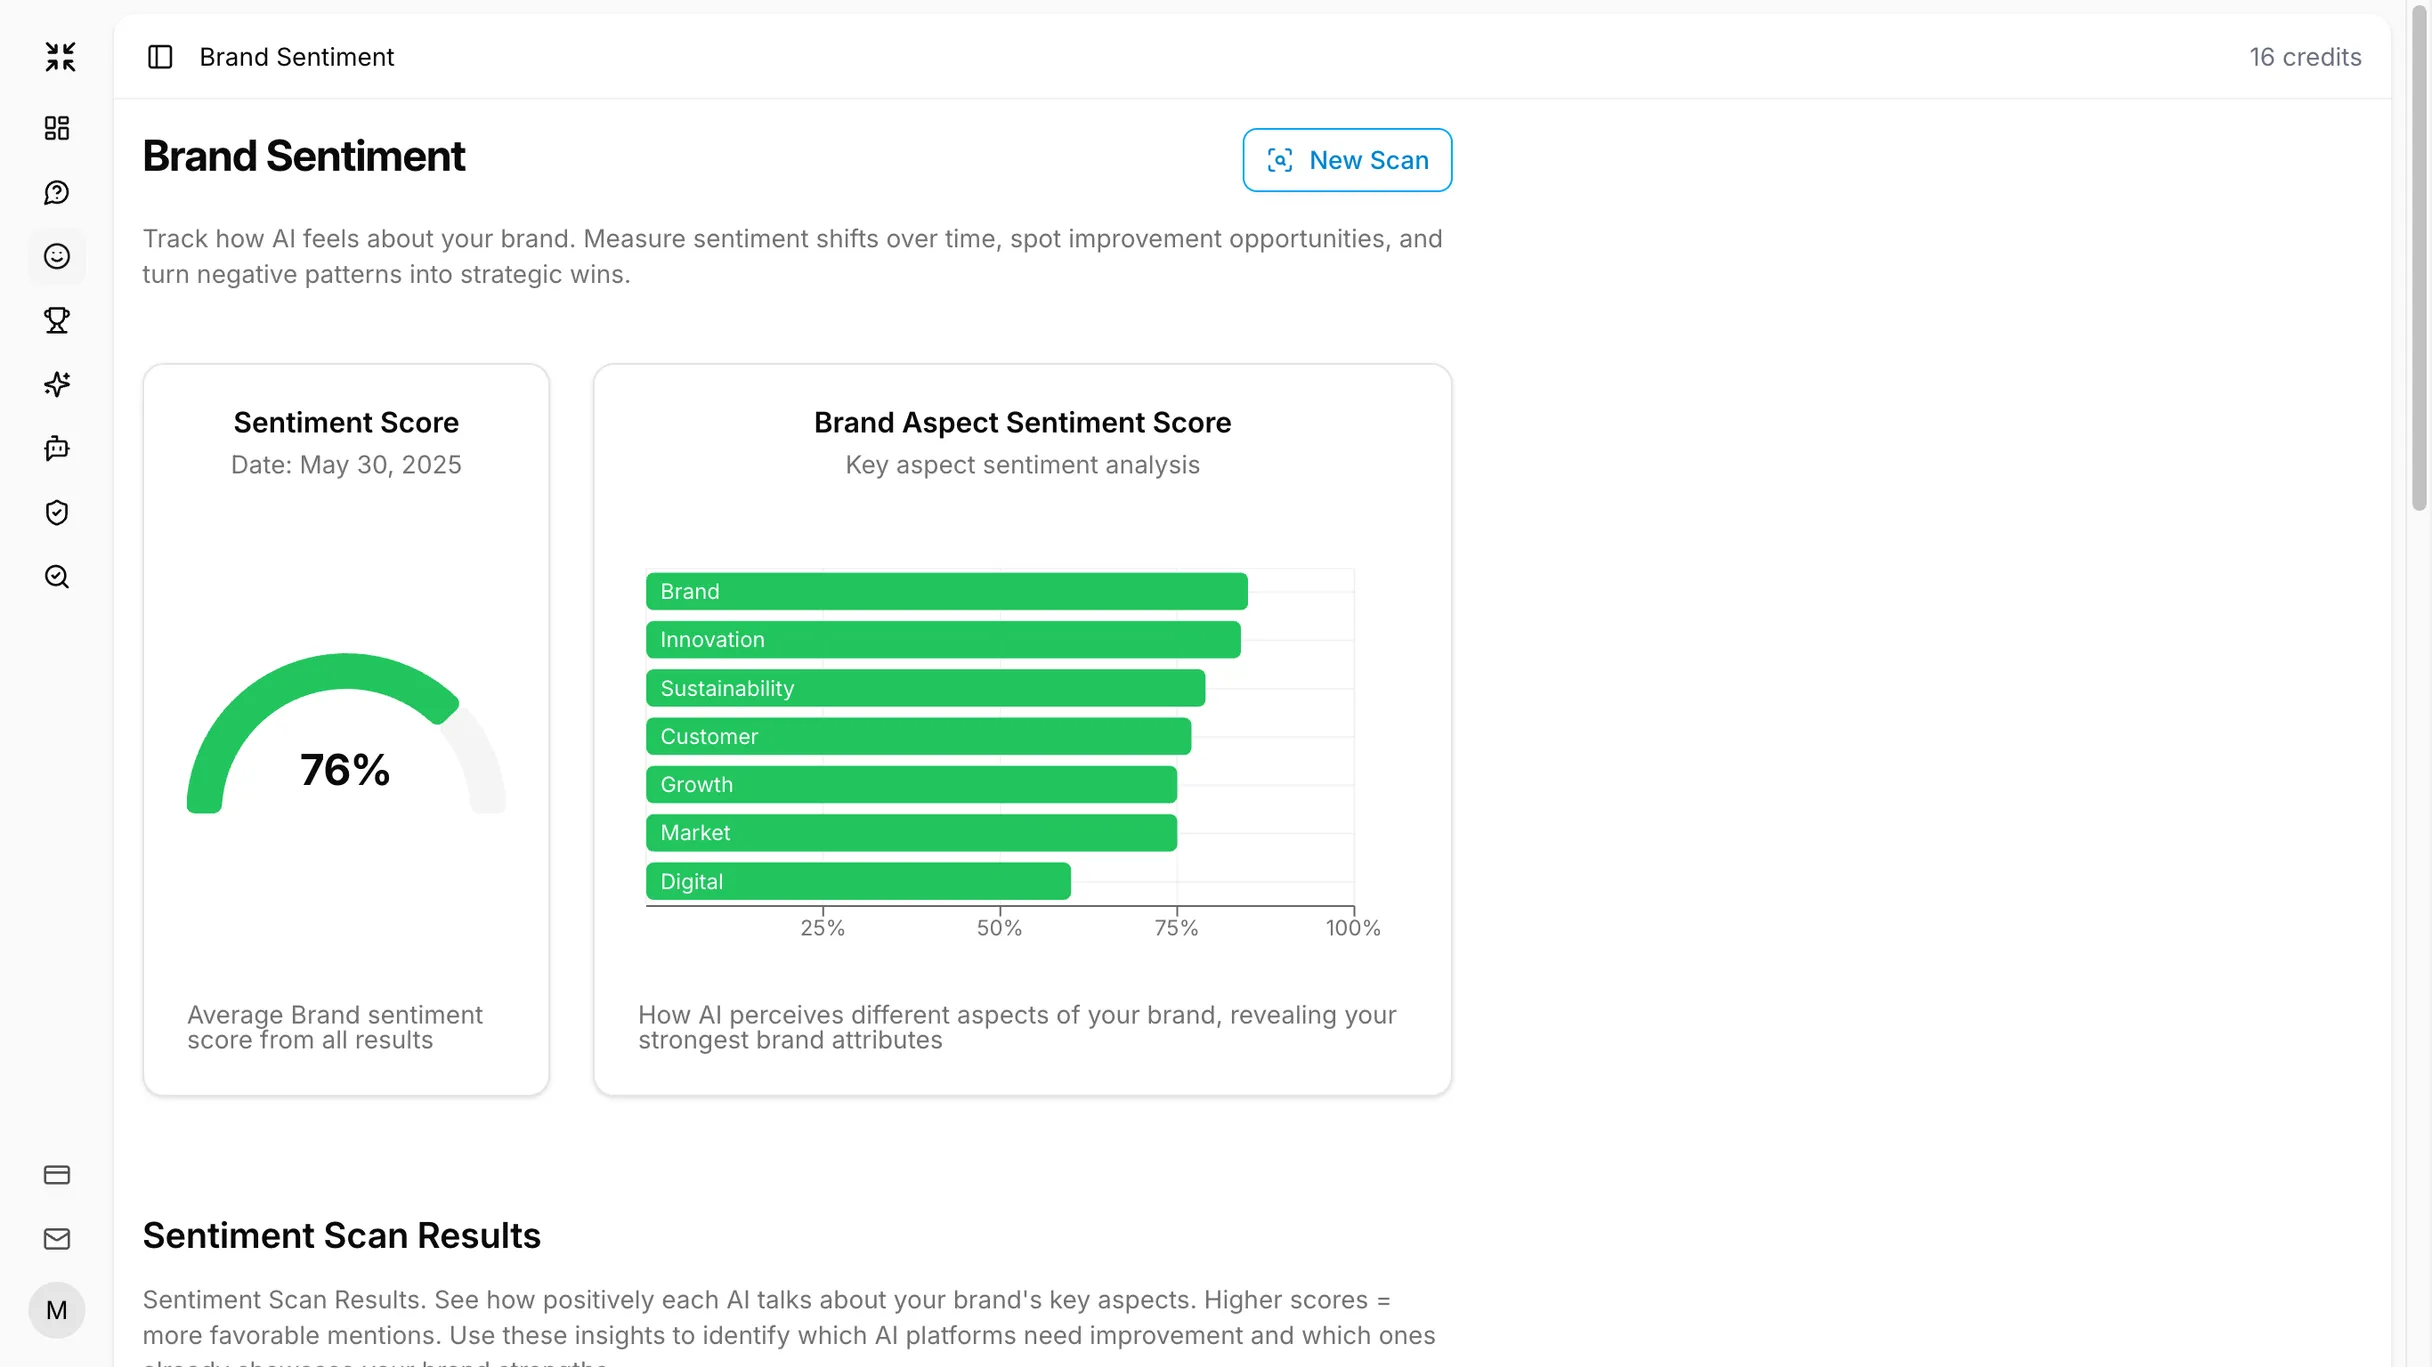The height and width of the screenshot is (1367, 2432).
Task: Collapse the app with the shrink arrows icon
Action: point(59,57)
